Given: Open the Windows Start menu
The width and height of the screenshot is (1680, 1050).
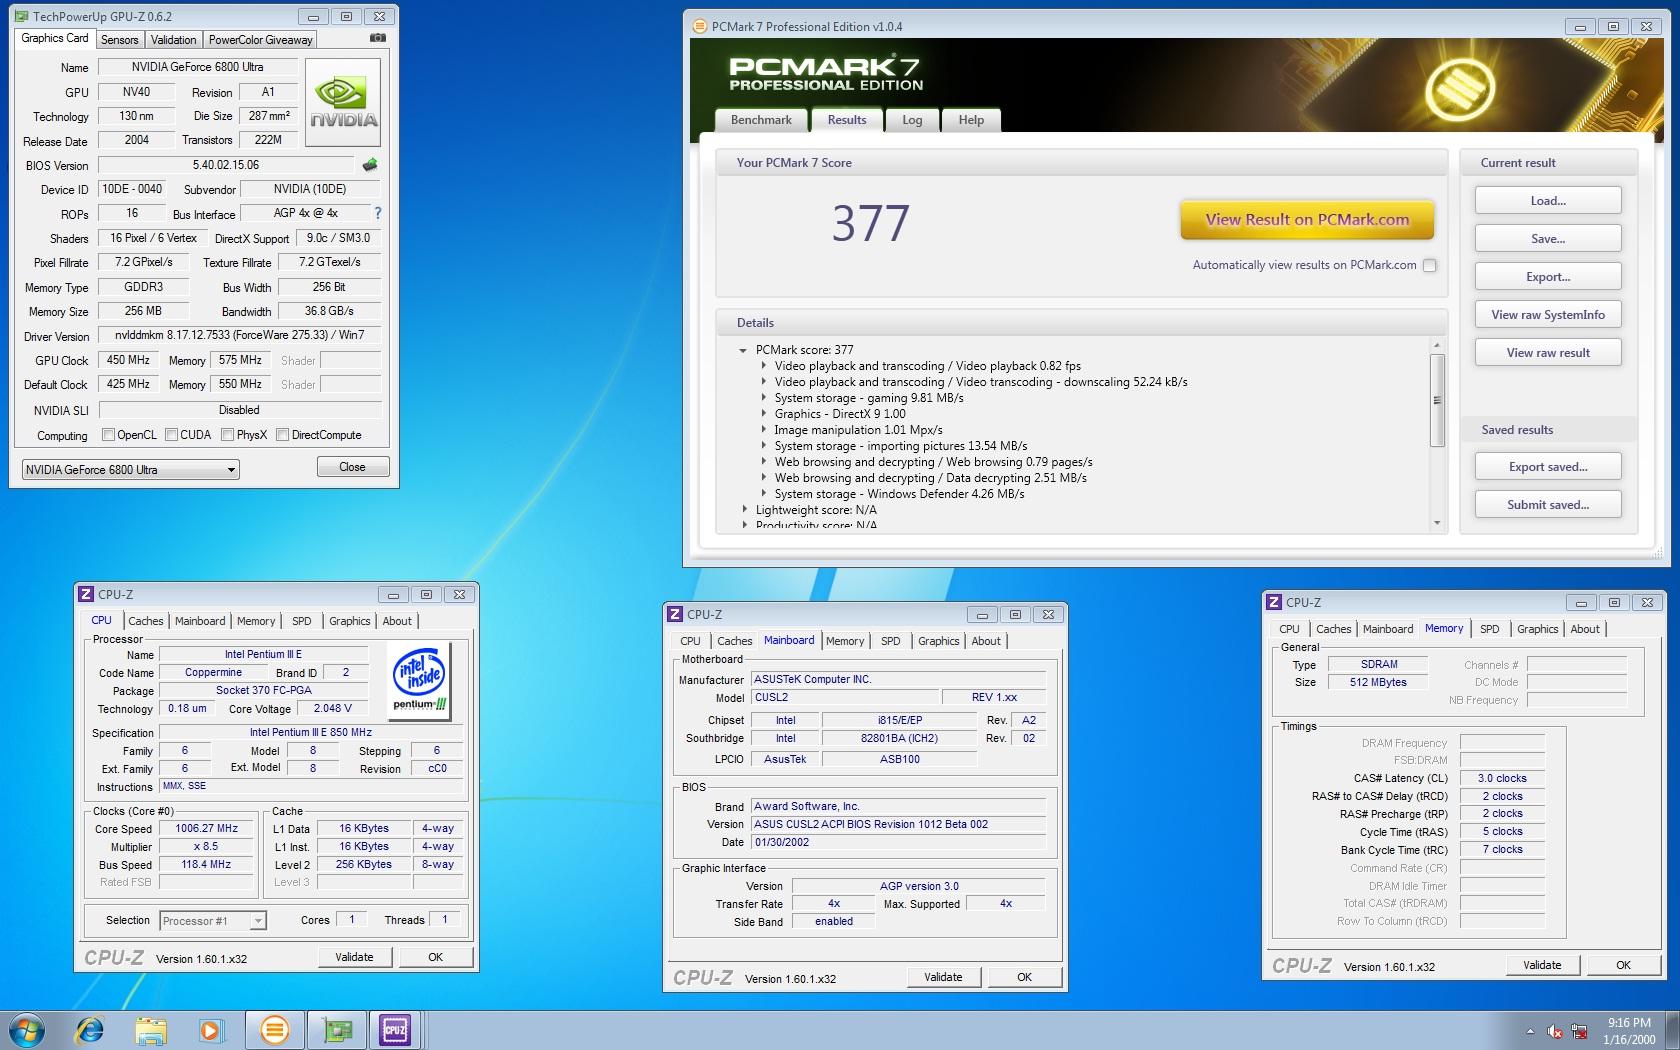Looking at the screenshot, I should (x=27, y=1030).
